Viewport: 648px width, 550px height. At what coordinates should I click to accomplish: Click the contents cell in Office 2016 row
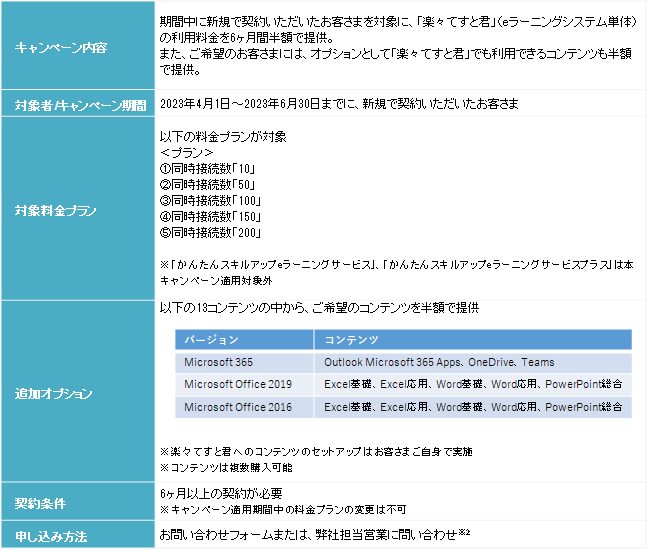click(473, 407)
